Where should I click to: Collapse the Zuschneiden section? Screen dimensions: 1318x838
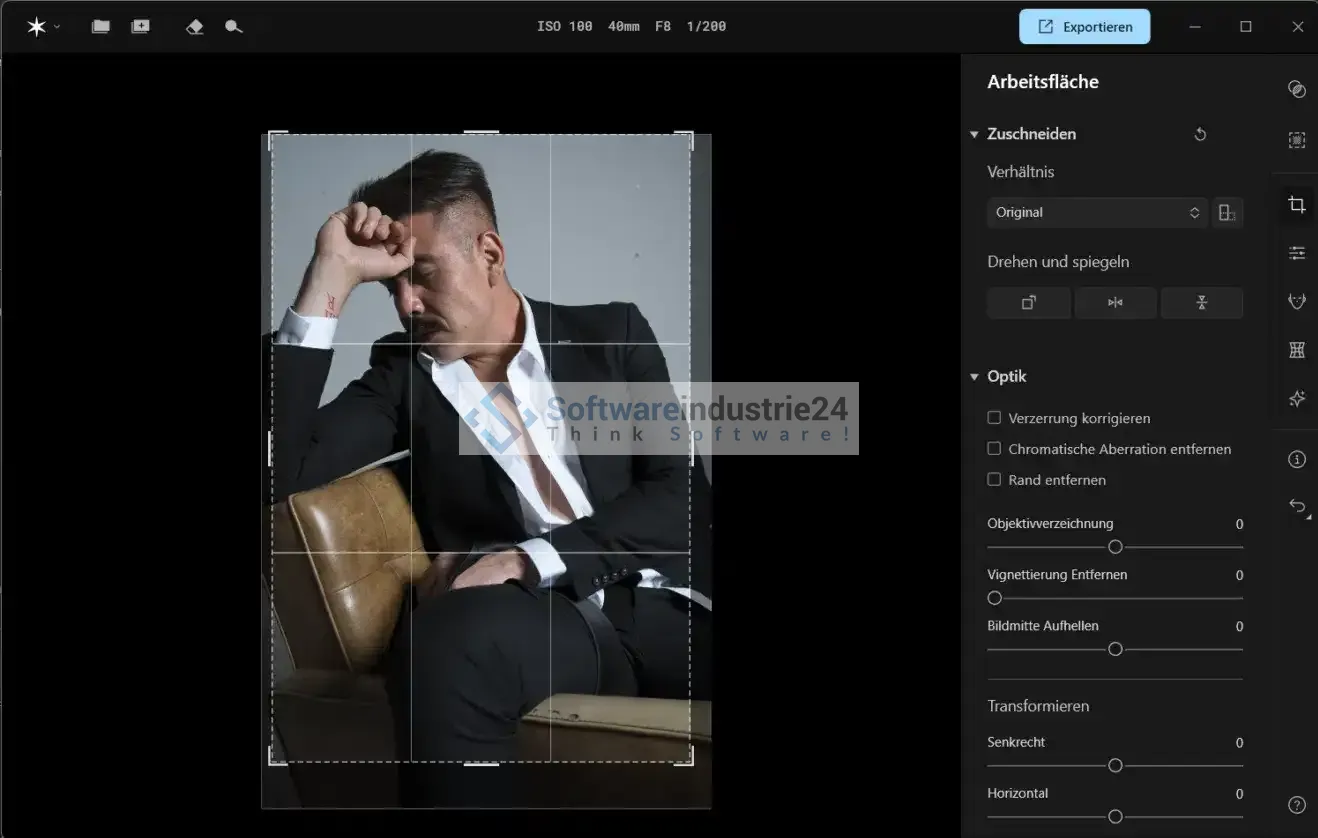pyautogui.click(x=974, y=134)
